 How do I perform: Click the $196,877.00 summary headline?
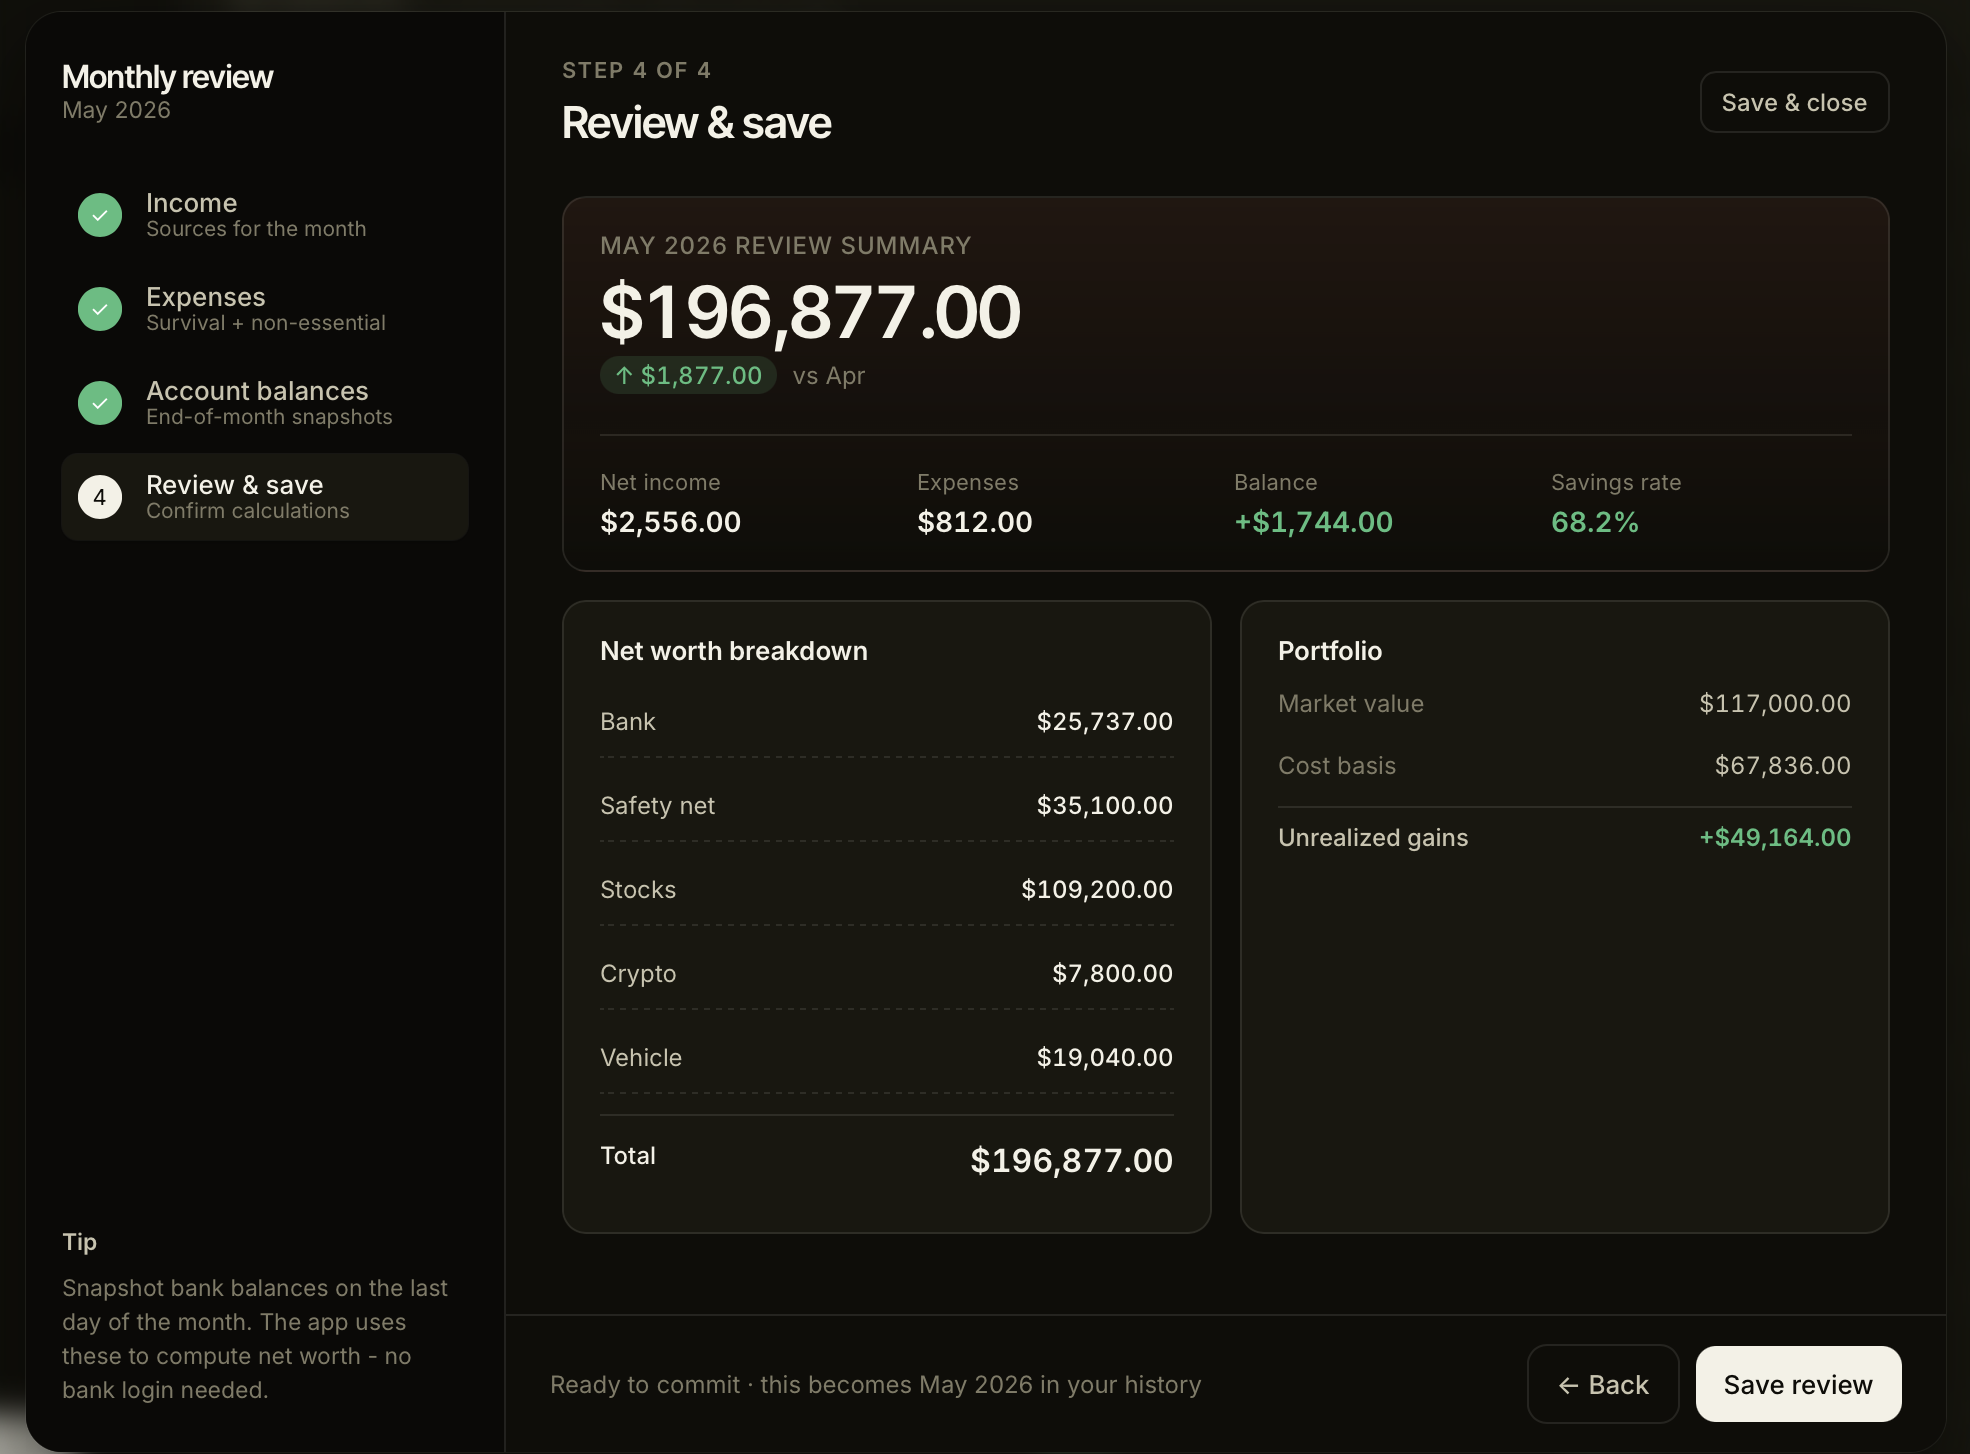(x=810, y=312)
